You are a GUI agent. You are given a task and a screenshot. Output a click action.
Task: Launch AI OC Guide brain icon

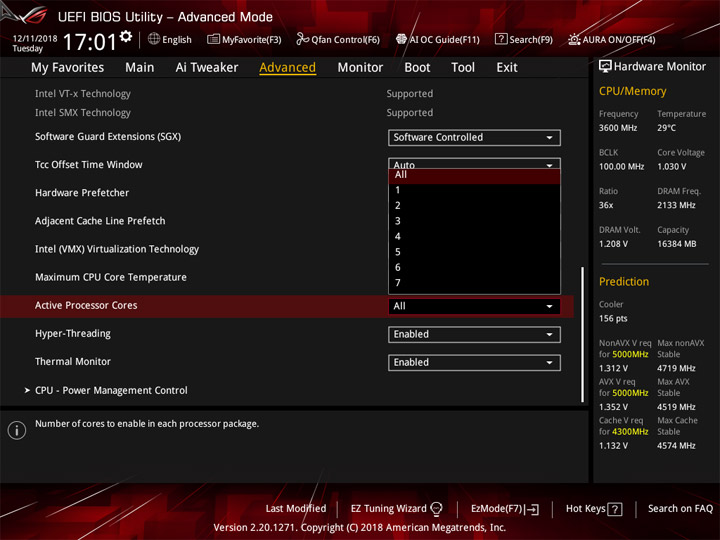[401, 39]
